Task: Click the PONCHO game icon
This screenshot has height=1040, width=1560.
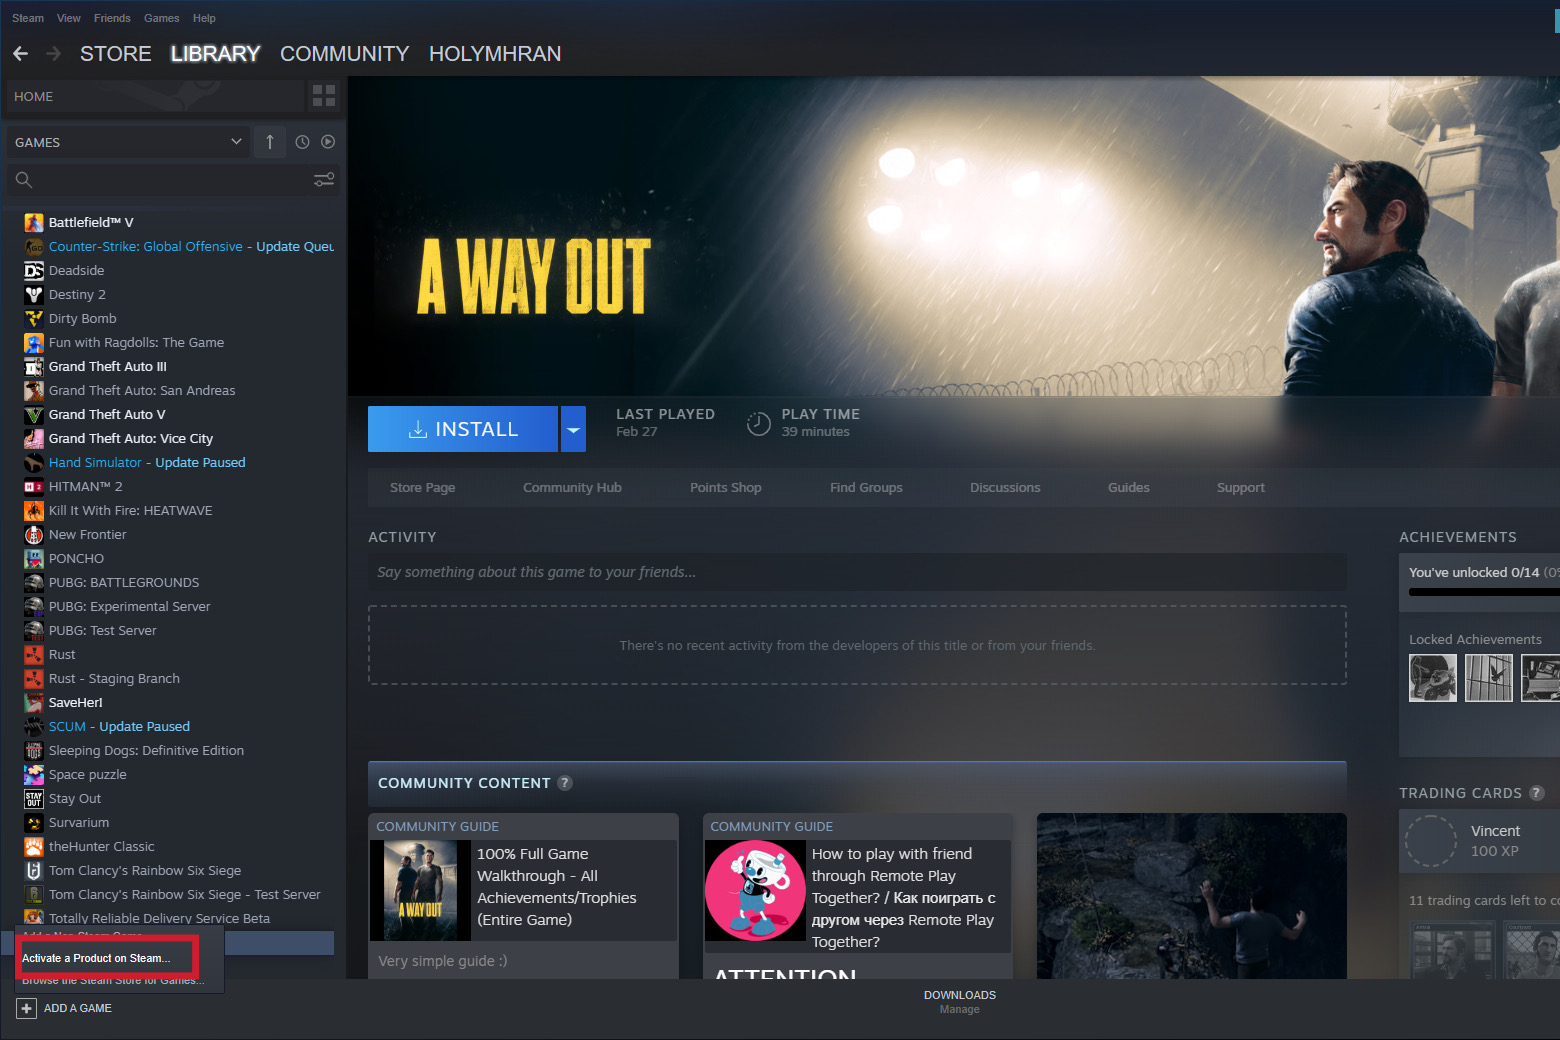Action: coord(34,559)
